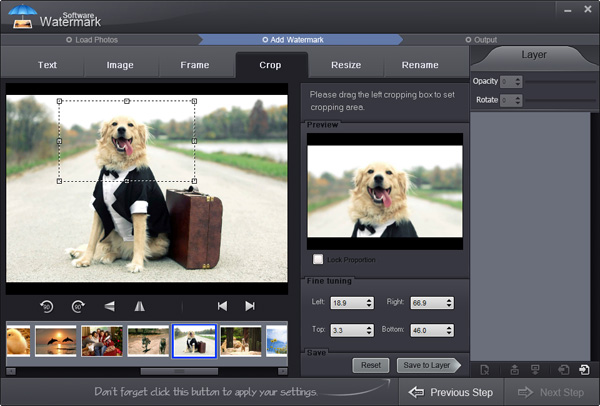This screenshot has width=600, height=406.
Task: Open the Image tab
Action: coord(120,65)
